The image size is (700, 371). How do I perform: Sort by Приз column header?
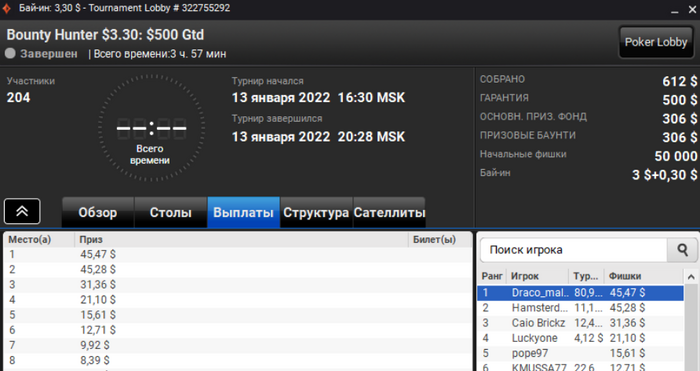(241, 240)
